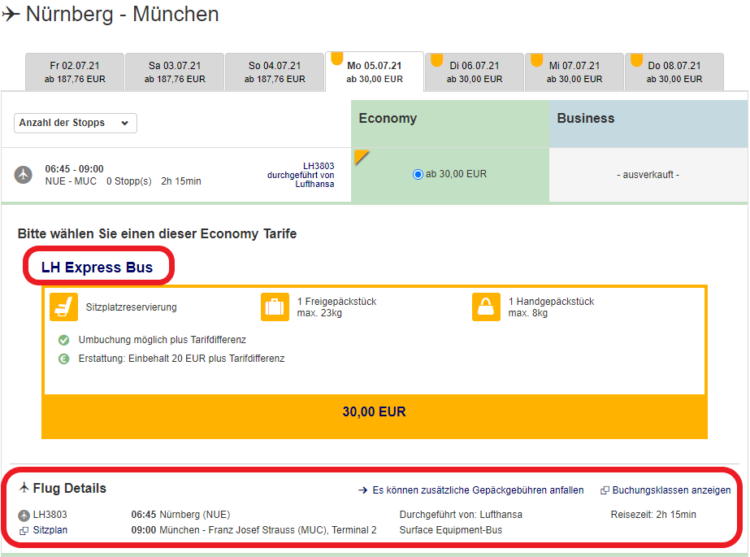The height and width of the screenshot is (557, 750).
Task: Click the Surface Equipment-Bus text
Action: point(451,530)
